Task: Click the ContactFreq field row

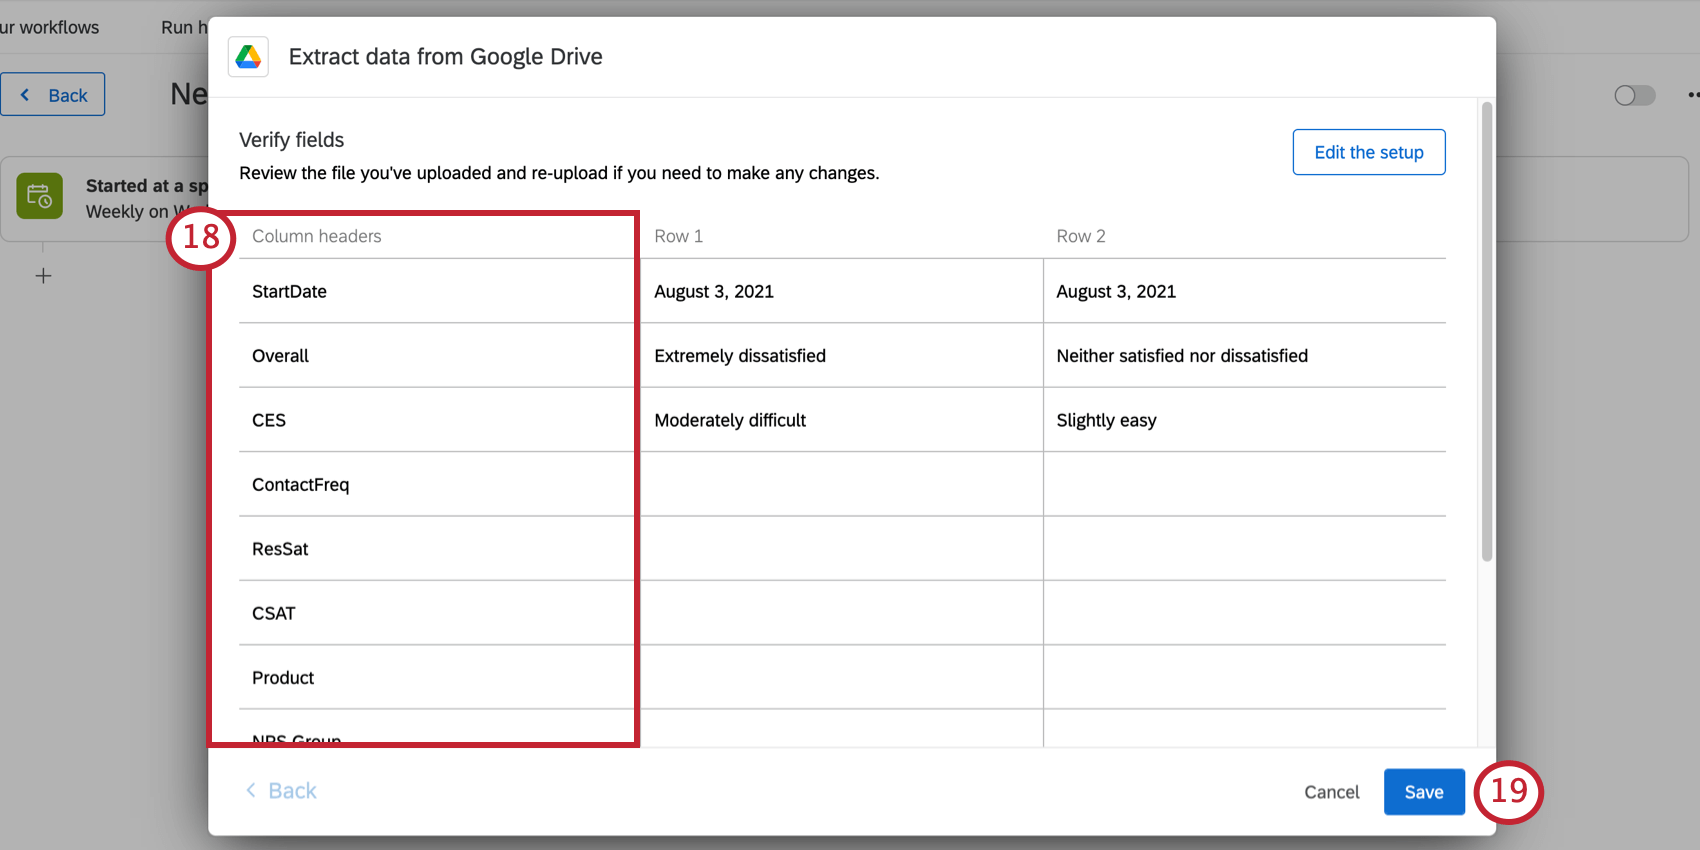Action: (x=842, y=484)
